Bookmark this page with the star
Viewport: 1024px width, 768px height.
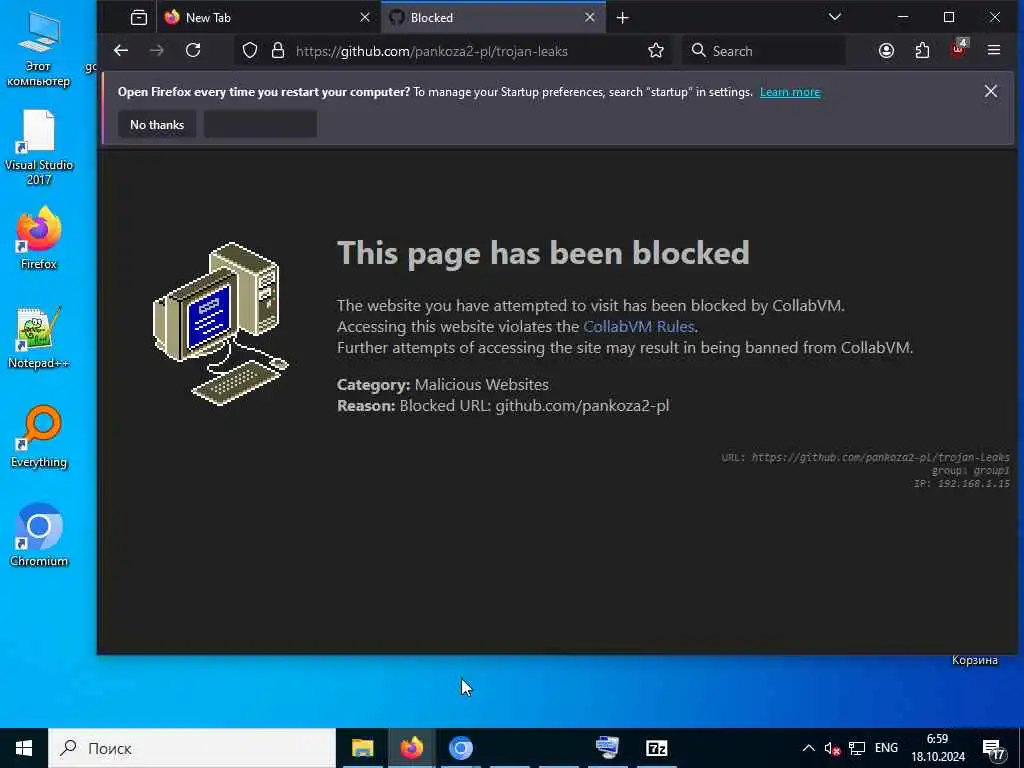pyautogui.click(x=656, y=51)
